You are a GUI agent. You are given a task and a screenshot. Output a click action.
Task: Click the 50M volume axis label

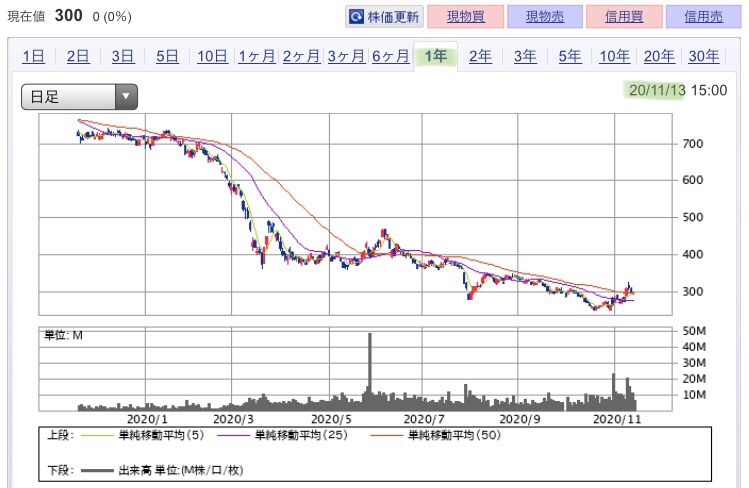(694, 331)
